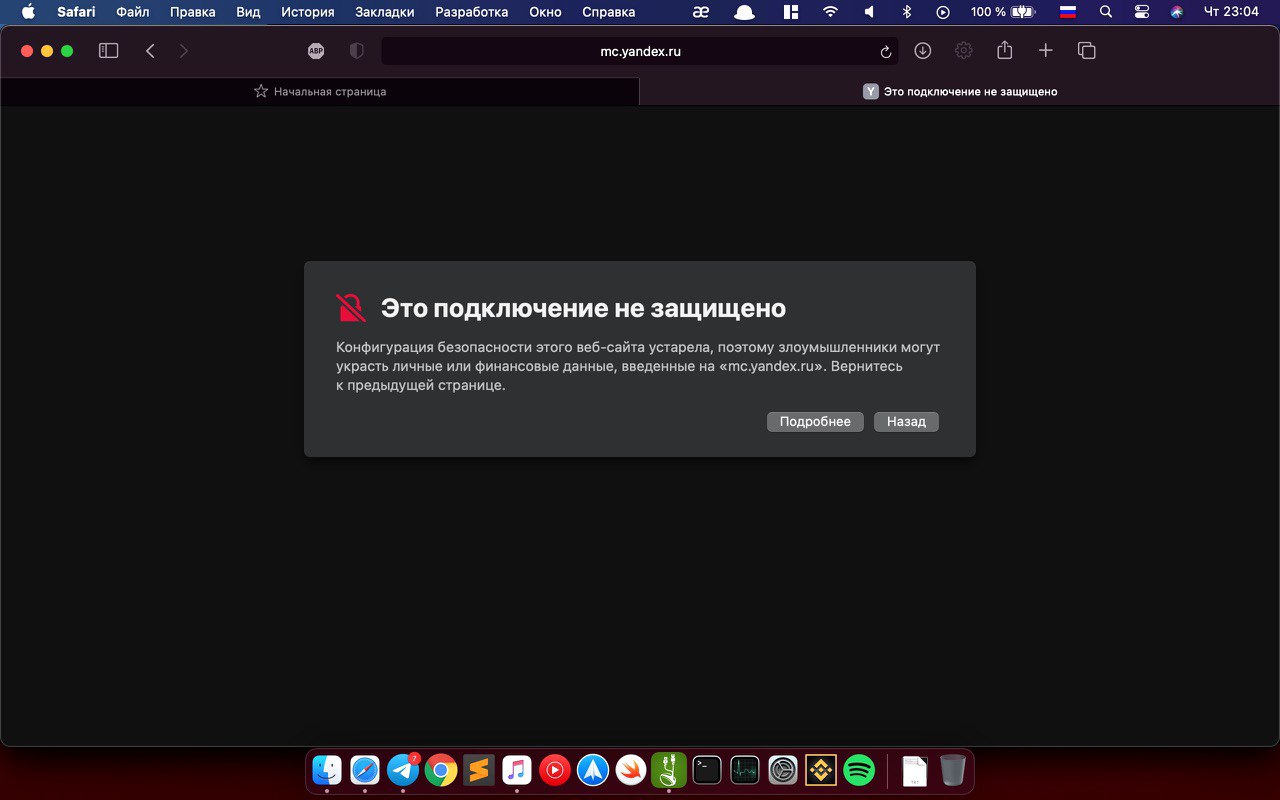Image resolution: width=1280 pixels, height=800 pixels.
Task: Open the TXT document in Dock
Action: pos(915,770)
